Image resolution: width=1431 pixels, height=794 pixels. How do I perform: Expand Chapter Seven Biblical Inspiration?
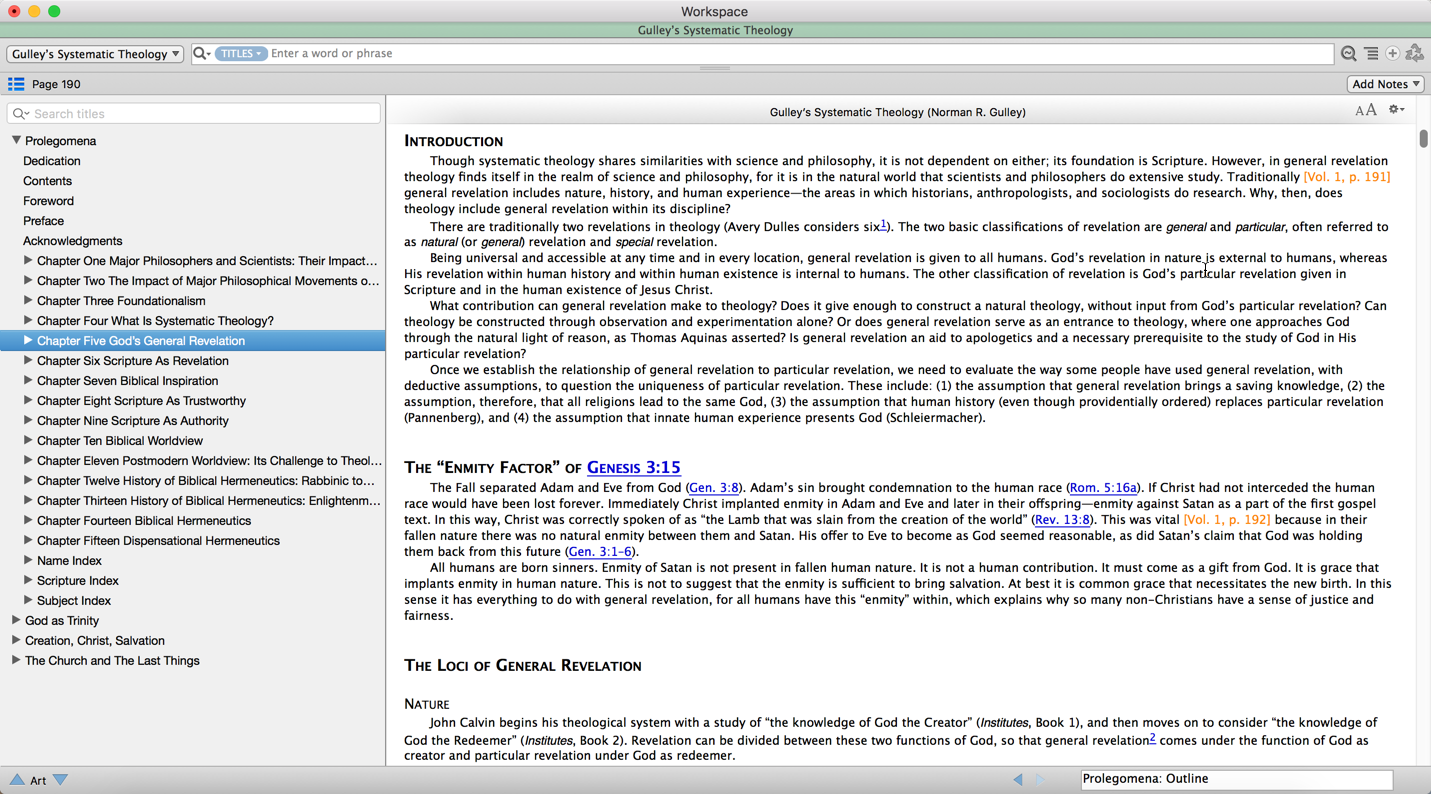pyautogui.click(x=28, y=380)
